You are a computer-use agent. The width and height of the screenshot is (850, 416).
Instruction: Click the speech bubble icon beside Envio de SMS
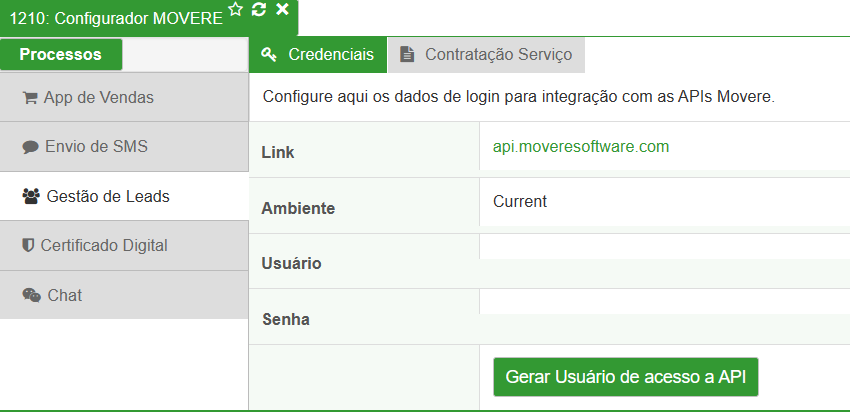[30, 147]
